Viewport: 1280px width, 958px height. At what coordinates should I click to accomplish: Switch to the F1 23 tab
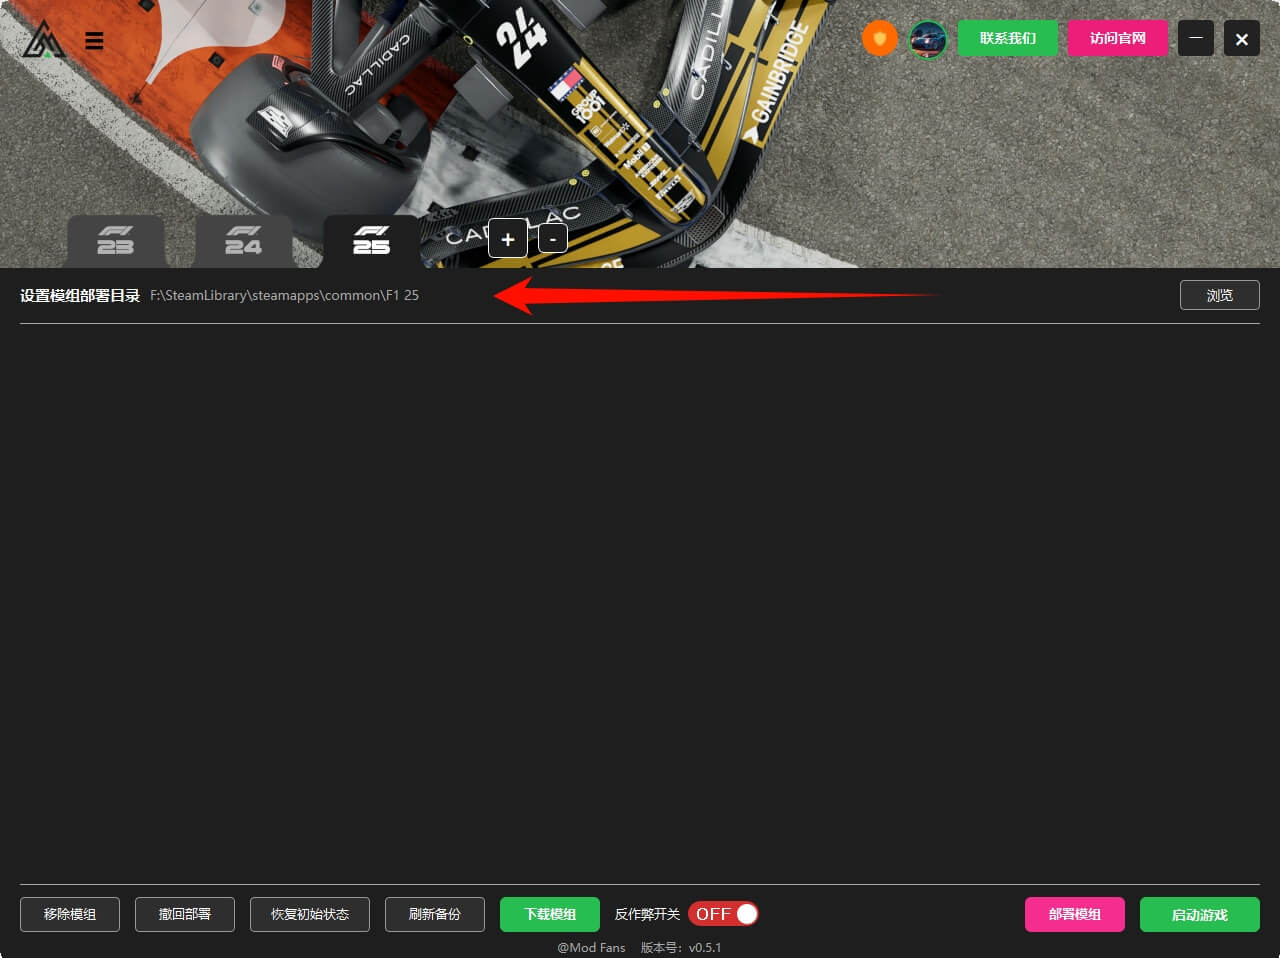click(x=116, y=241)
